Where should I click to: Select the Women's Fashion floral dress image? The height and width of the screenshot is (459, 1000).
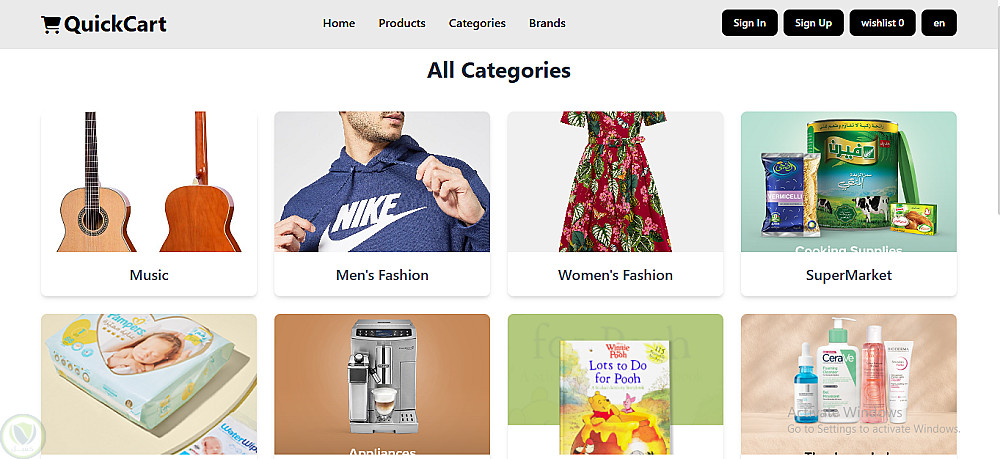(x=615, y=181)
